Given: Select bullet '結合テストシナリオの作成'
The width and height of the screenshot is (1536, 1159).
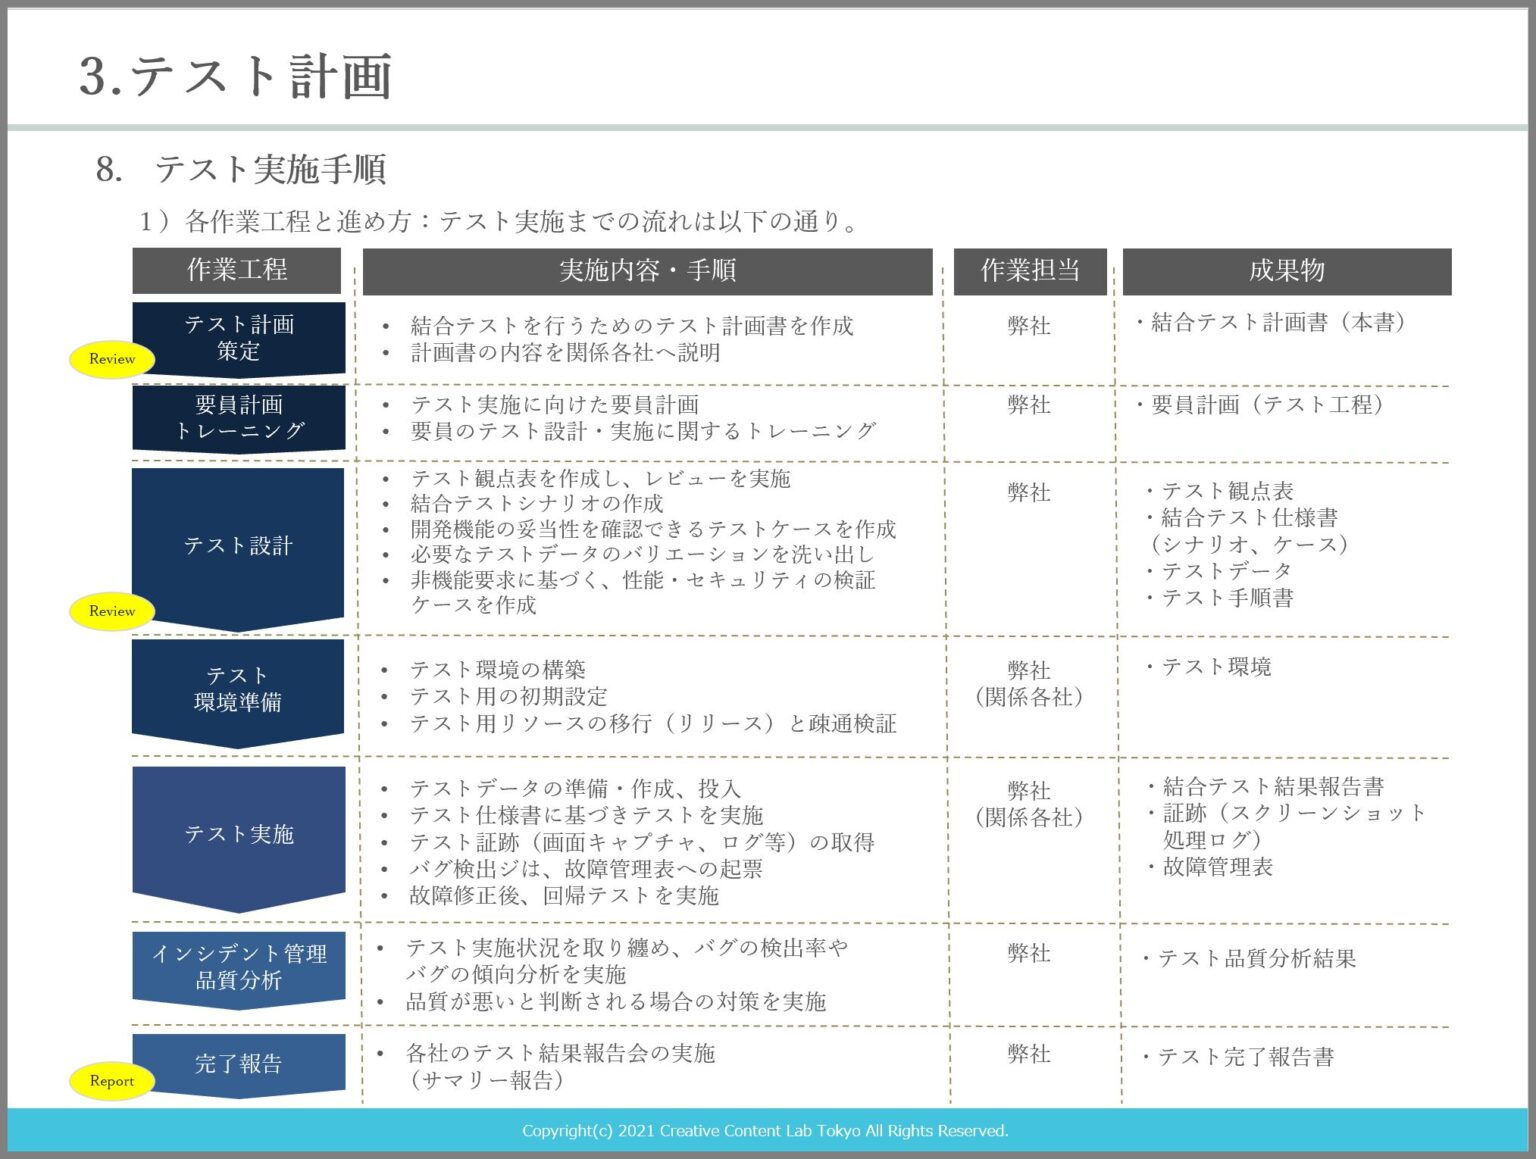Looking at the screenshot, I should [x=537, y=504].
